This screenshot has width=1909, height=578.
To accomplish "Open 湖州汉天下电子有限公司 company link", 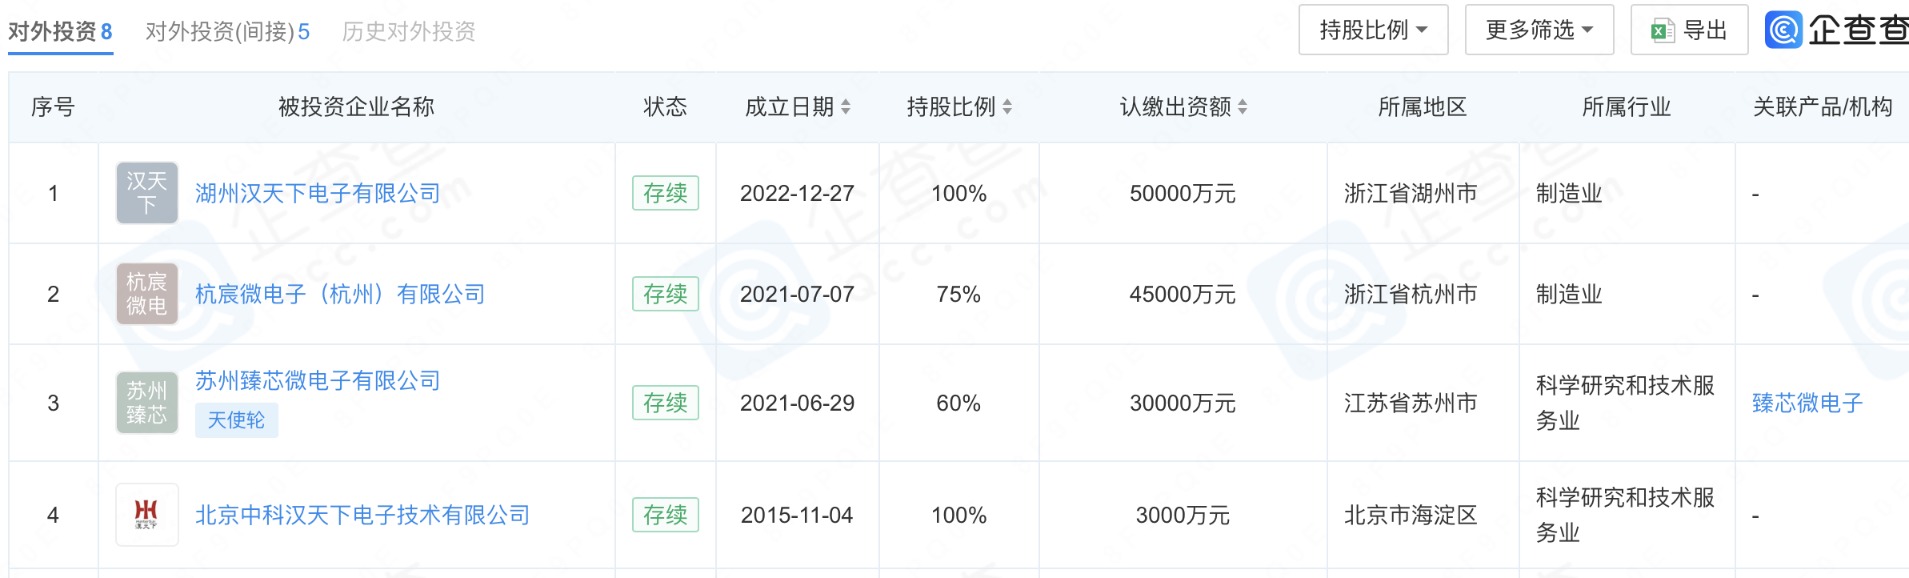I will click(317, 193).
